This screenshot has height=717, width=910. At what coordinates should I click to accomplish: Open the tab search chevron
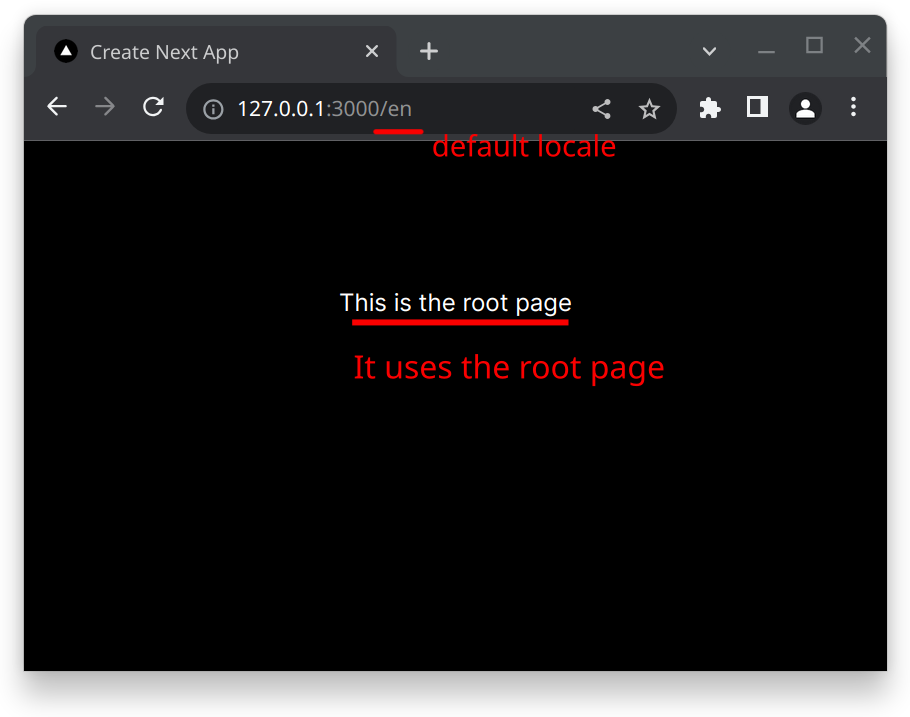(x=709, y=51)
